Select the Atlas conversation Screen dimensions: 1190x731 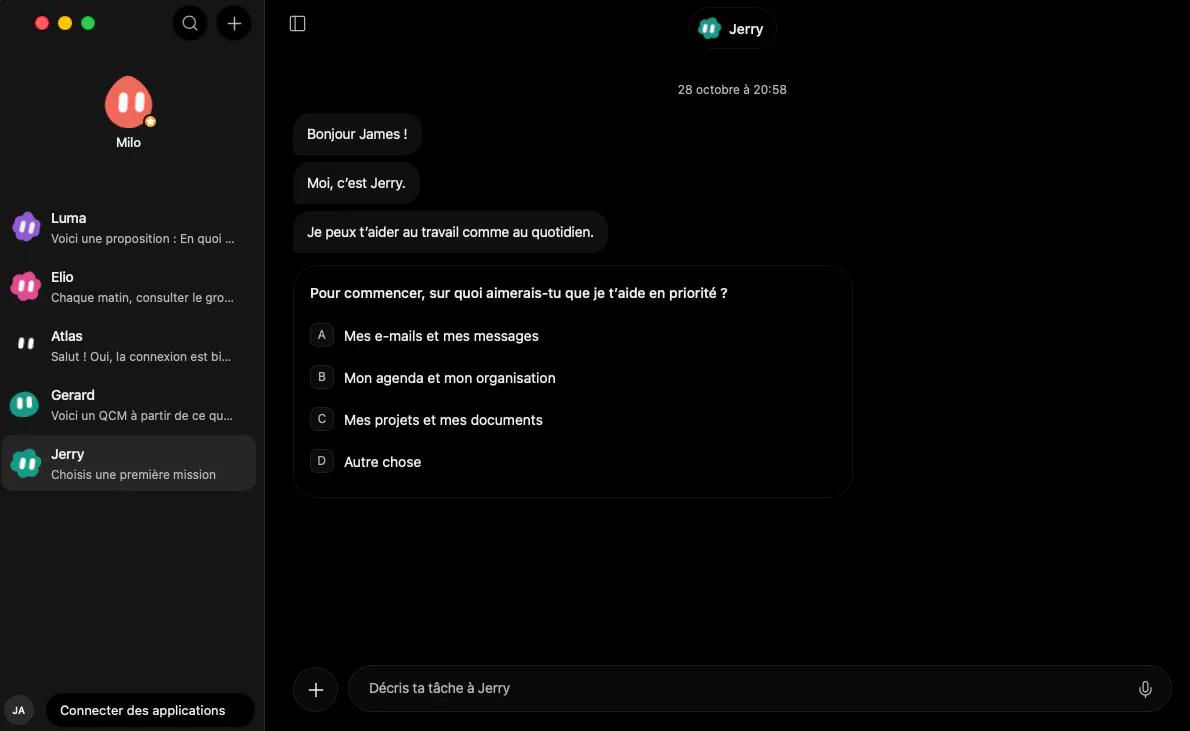coord(129,346)
